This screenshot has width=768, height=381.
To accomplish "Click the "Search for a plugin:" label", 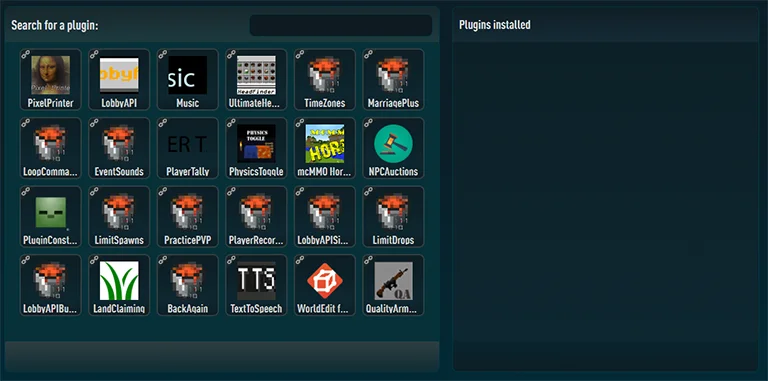I will tap(55, 25).
